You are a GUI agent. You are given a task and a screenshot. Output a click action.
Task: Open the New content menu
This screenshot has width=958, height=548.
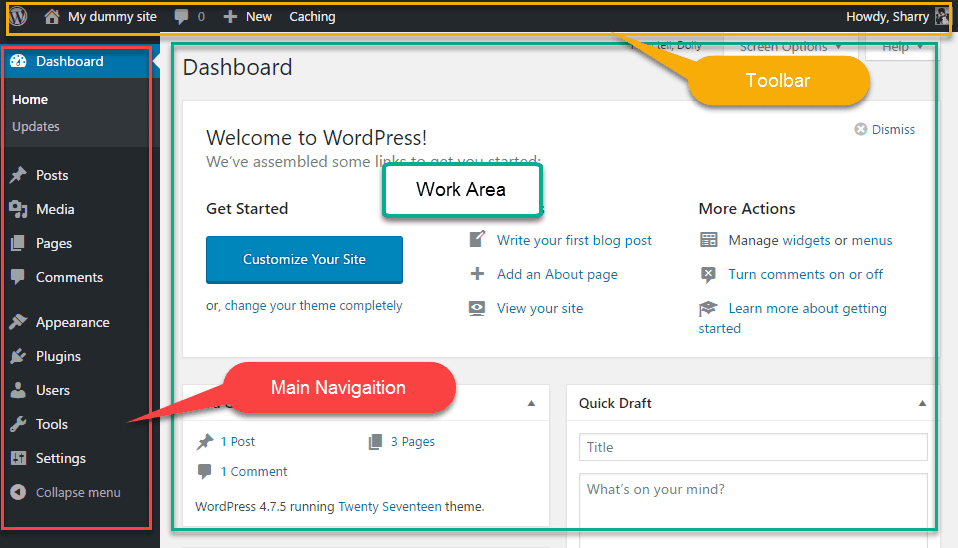point(258,16)
